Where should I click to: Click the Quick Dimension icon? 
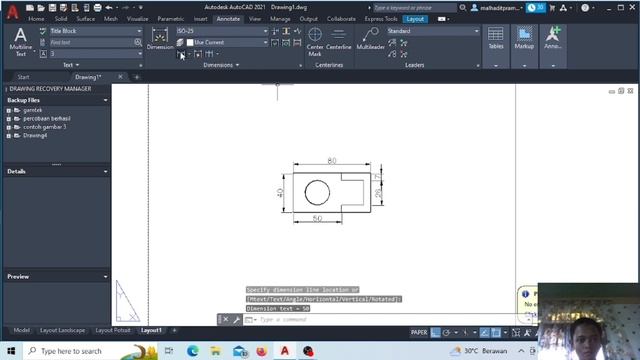click(198, 54)
